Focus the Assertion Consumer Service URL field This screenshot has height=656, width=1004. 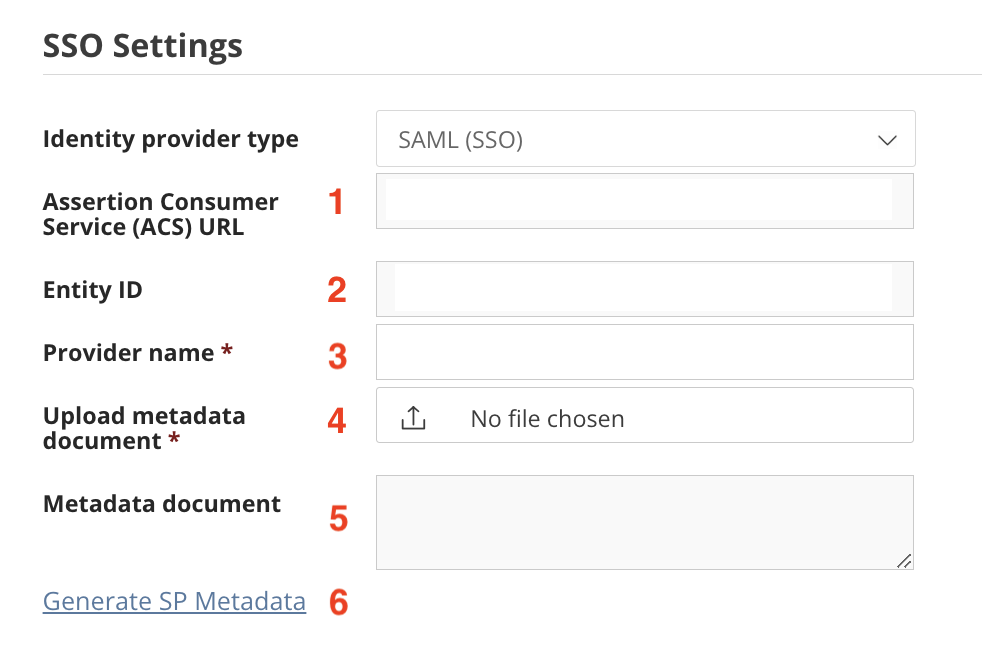pyautogui.click(x=645, y=201)
